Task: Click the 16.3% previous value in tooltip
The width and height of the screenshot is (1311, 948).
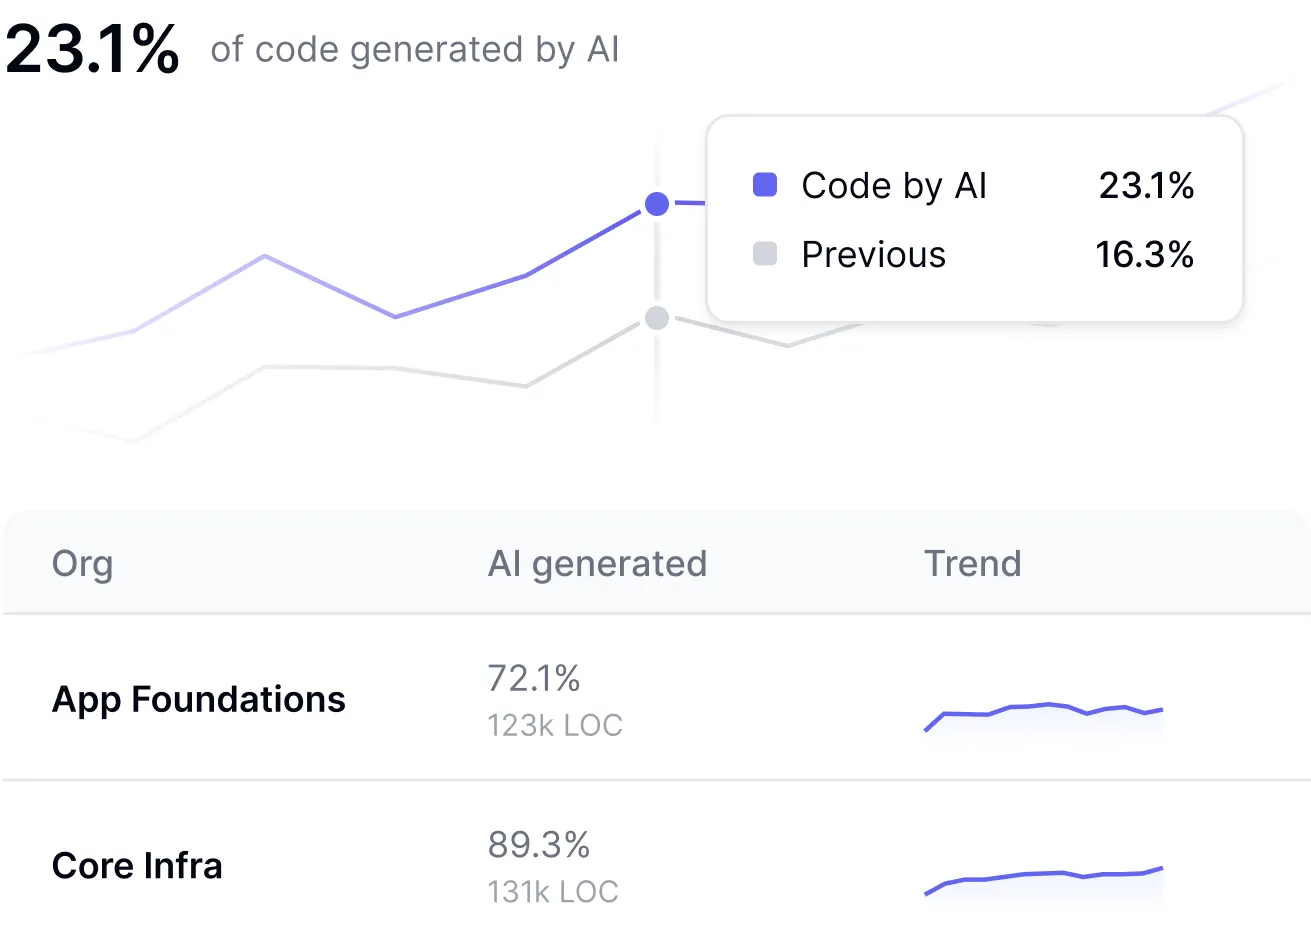Action: click(x=1144, y=255)
